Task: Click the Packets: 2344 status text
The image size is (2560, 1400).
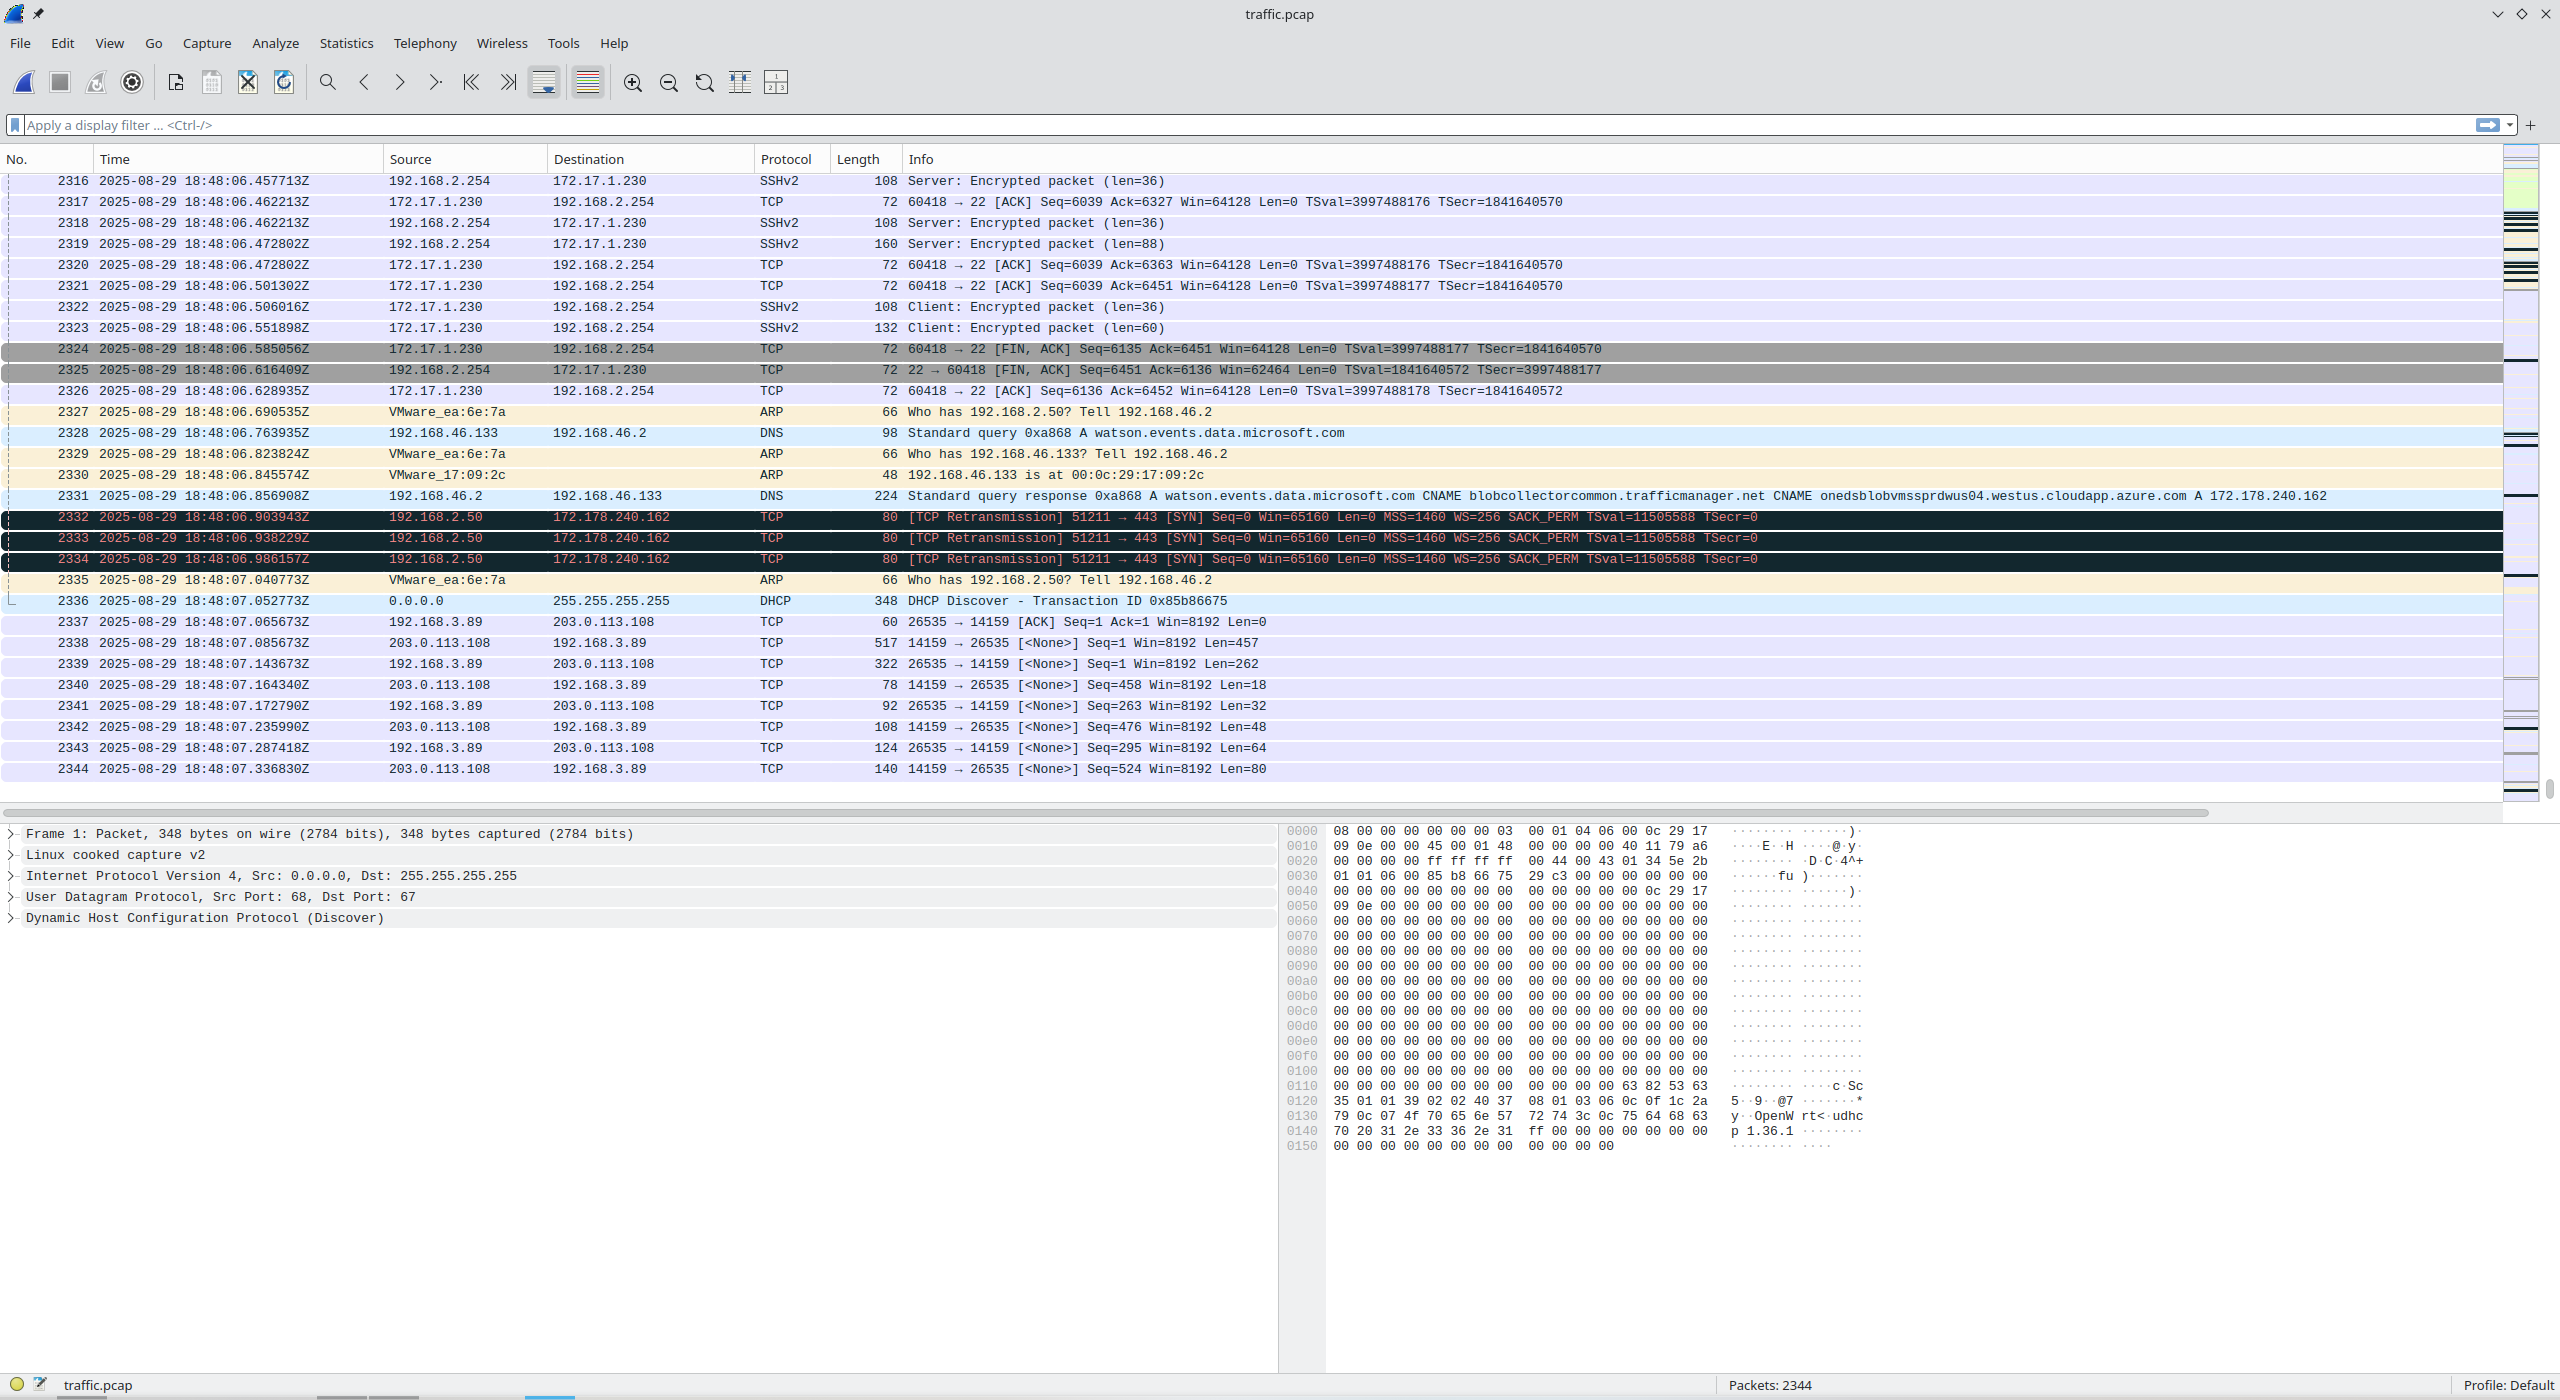Action: (x=1769, y=1385)
